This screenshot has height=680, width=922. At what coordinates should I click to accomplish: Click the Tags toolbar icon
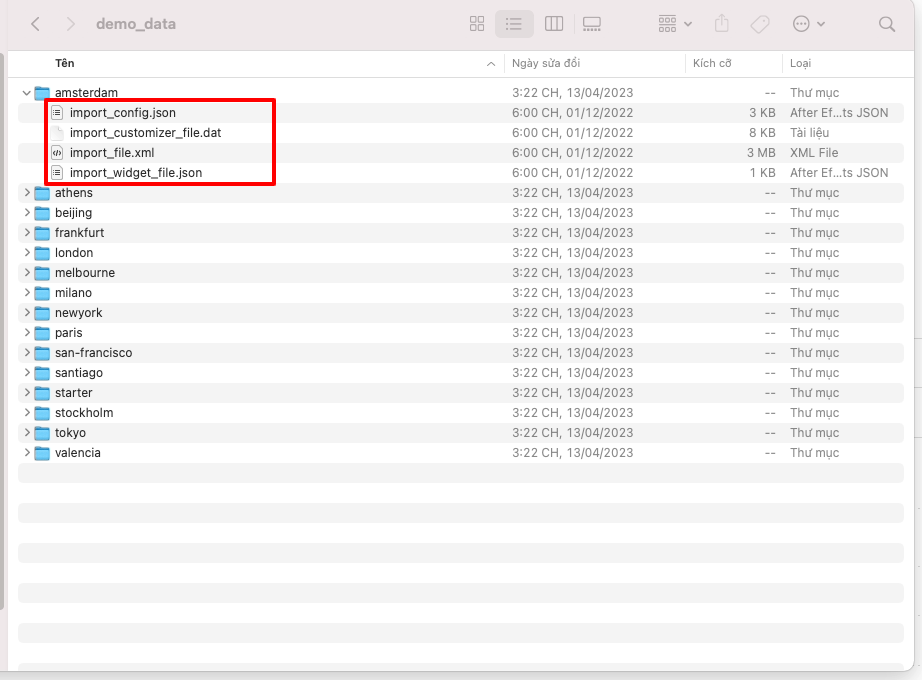(760, 24)
